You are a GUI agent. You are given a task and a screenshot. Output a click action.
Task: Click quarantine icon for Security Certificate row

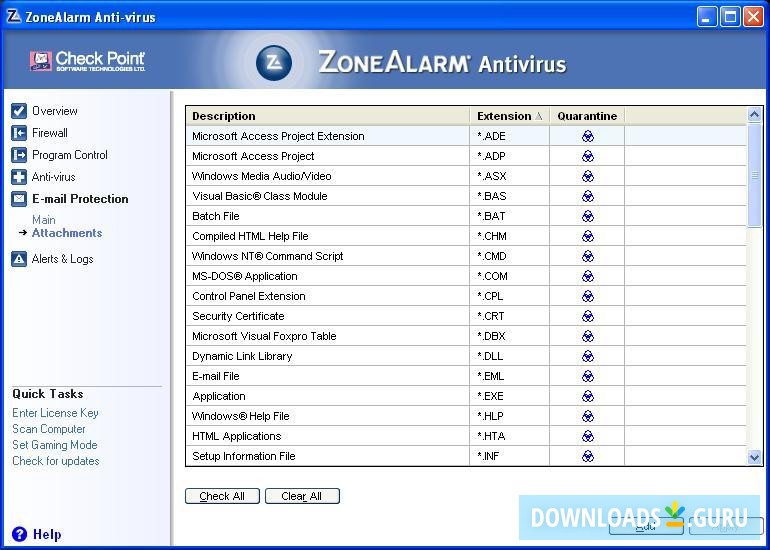coord(588,316)
